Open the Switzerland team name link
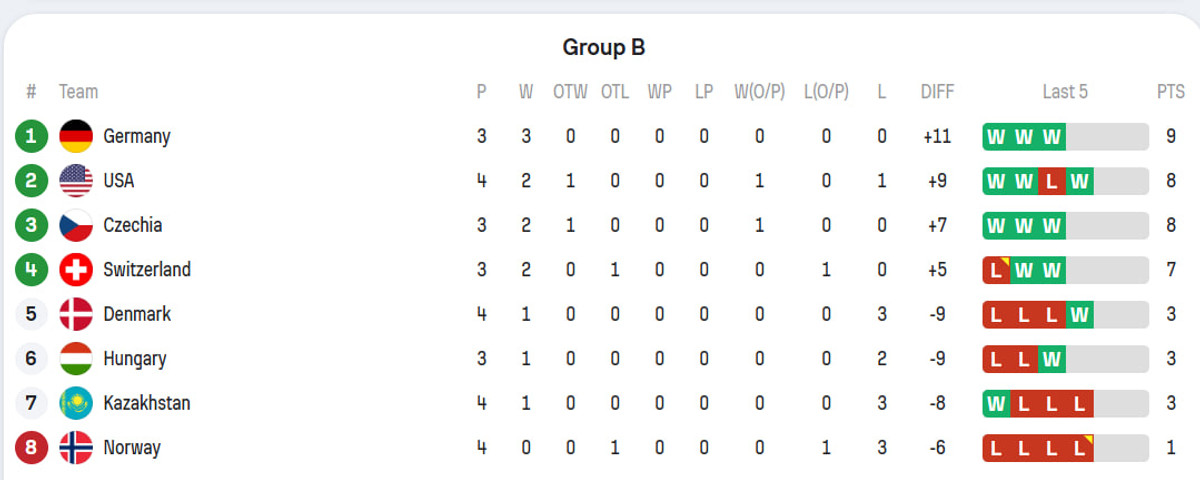 coord(147,270)
